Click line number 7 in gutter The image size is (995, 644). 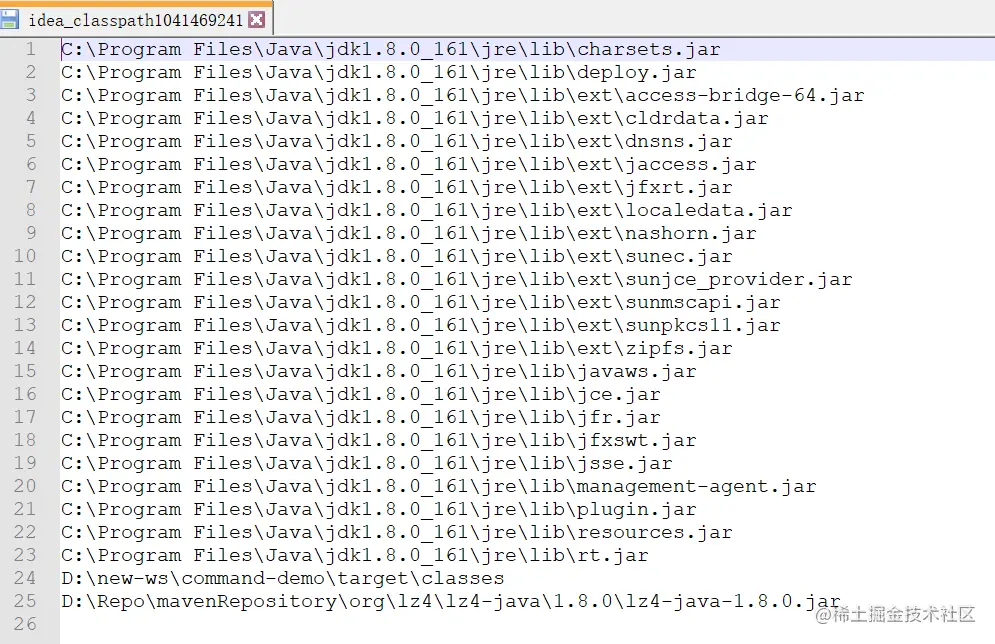pos(30,187)
